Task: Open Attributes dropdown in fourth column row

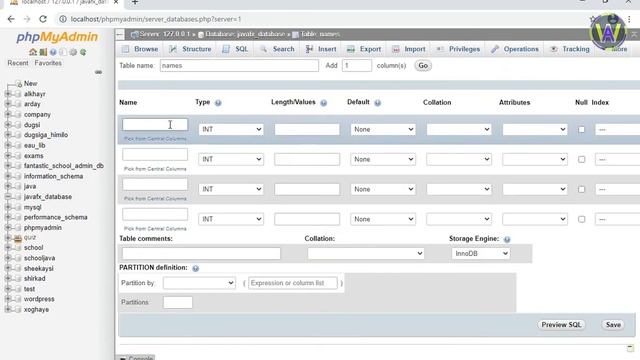Action: tap(535, 219)
